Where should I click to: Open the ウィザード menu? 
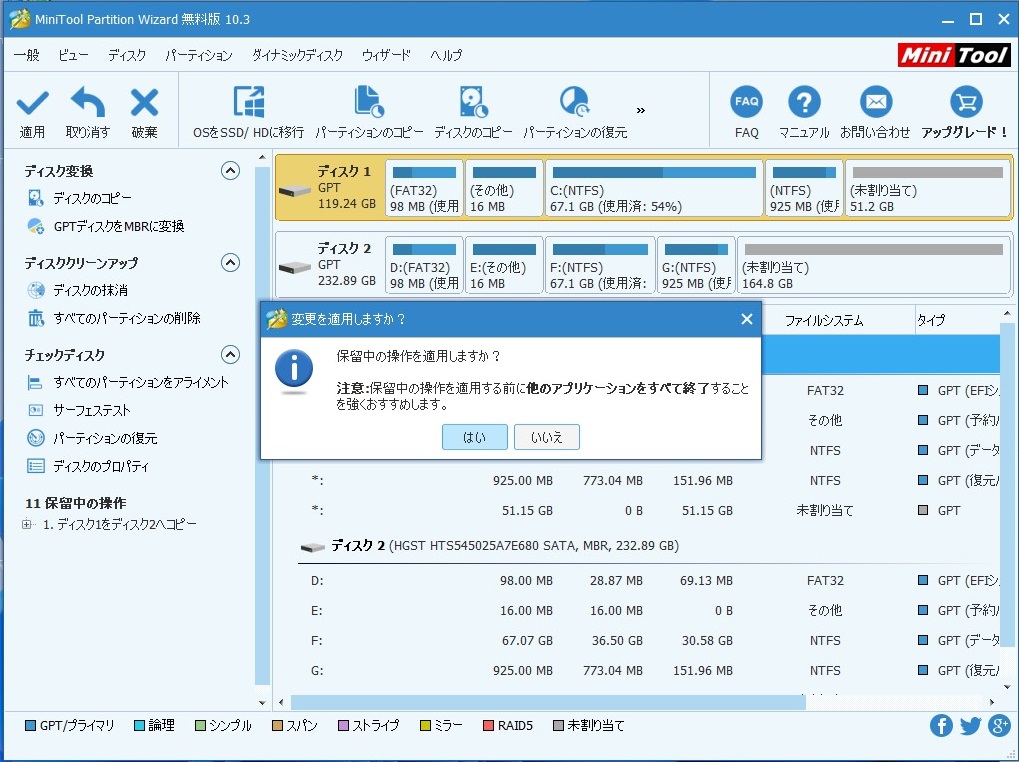(386, 55)
